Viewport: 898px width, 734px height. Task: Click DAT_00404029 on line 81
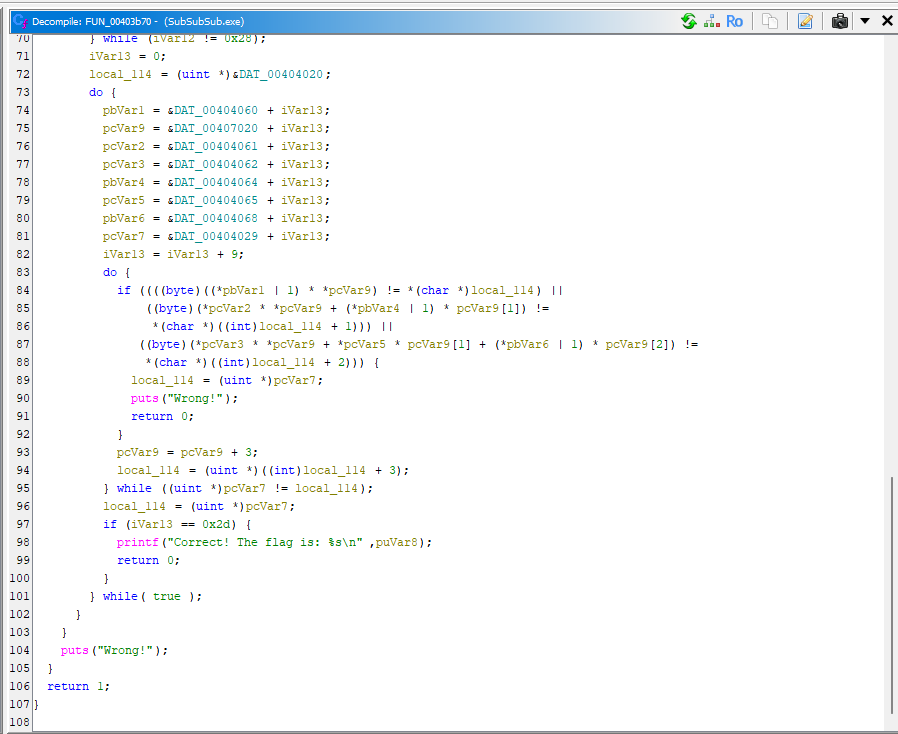[216, 236]
